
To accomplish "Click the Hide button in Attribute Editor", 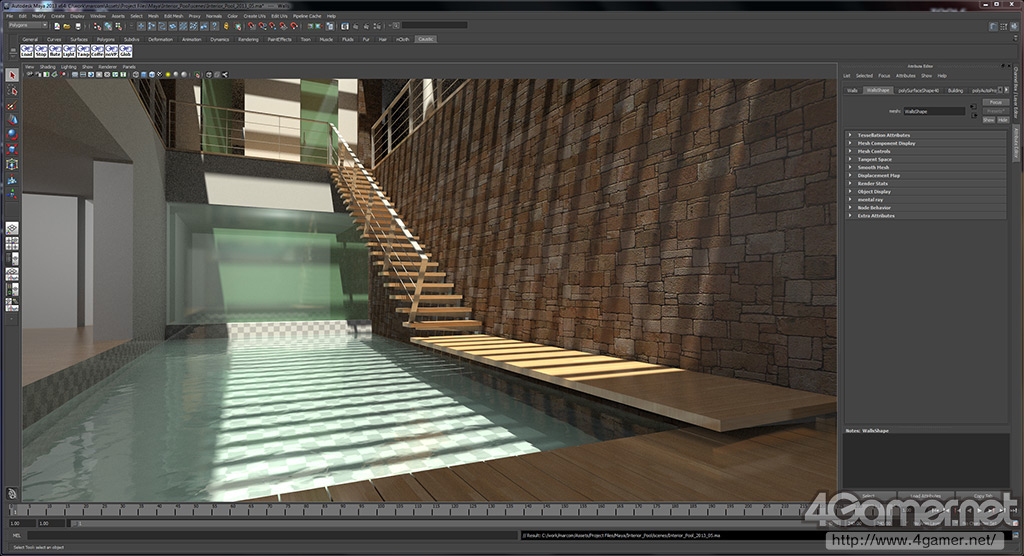I will point(1002,119).
